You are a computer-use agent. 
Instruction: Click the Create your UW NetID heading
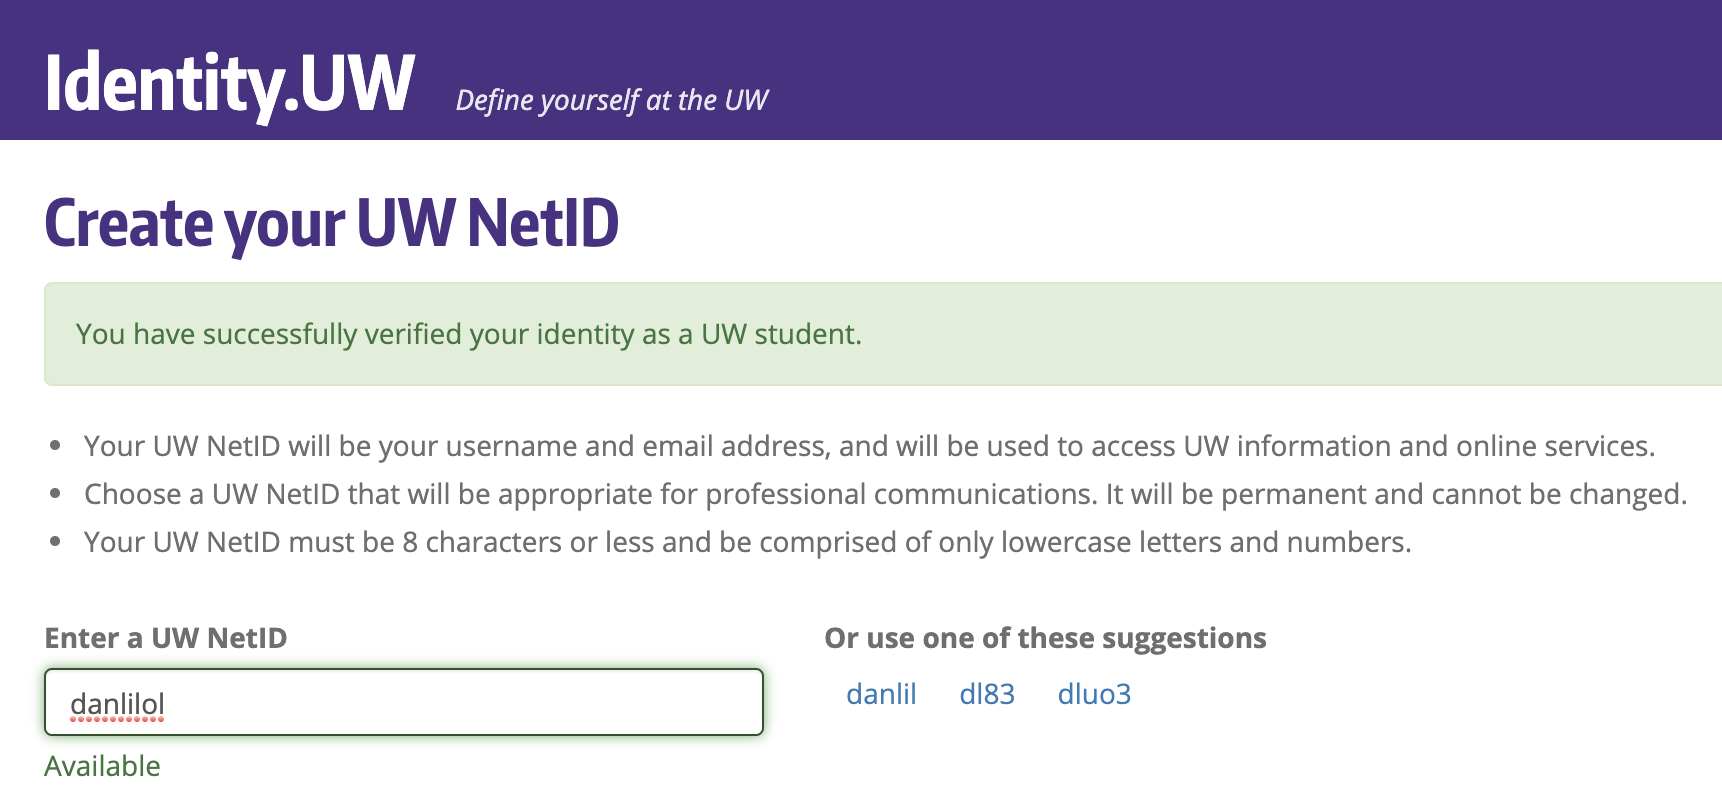(332, 223)
